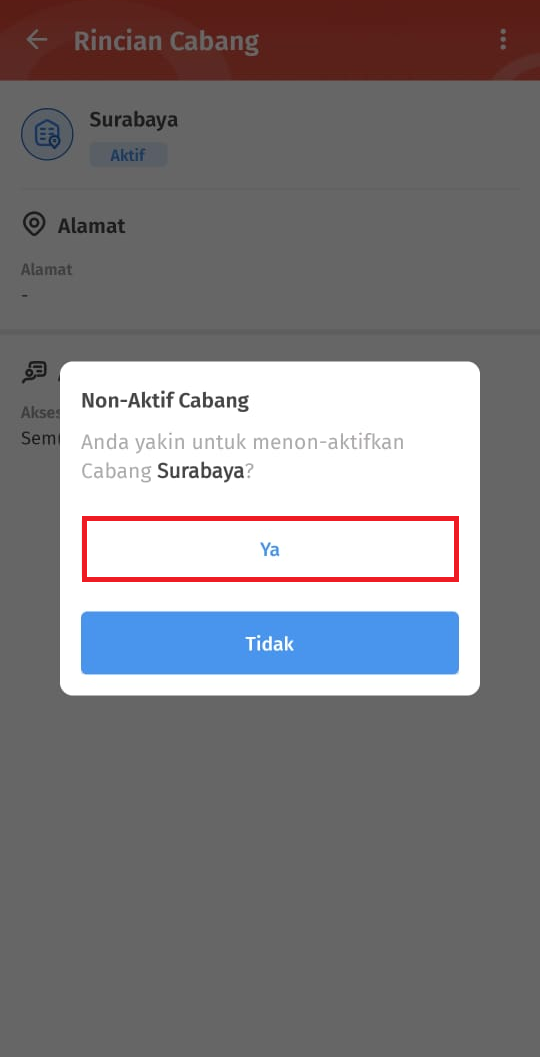Tap the Non-Aktif Cabang dialog title
This screenshot has width=540, height=1057.
click(165, 400)
